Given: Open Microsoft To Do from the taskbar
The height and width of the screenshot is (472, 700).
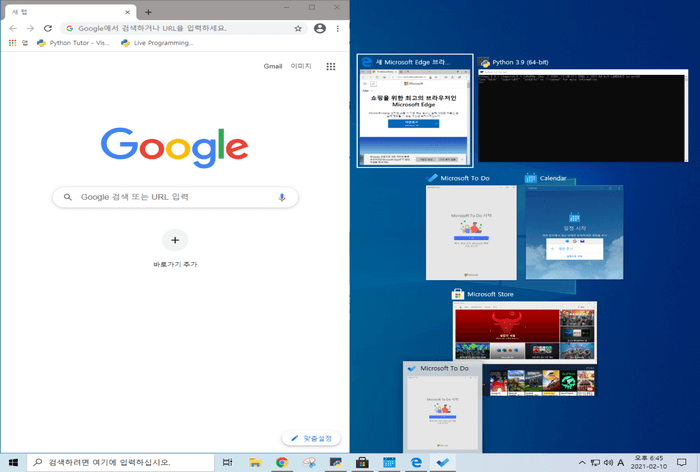Looking at the screenshot, I should coord(443,463).
